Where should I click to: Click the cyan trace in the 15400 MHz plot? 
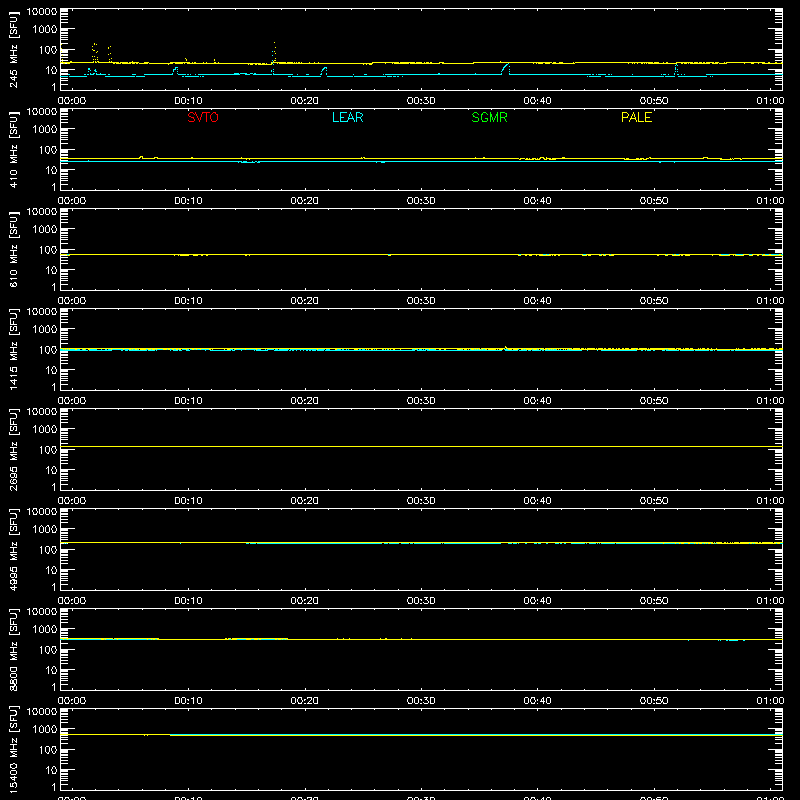(476, 735)
